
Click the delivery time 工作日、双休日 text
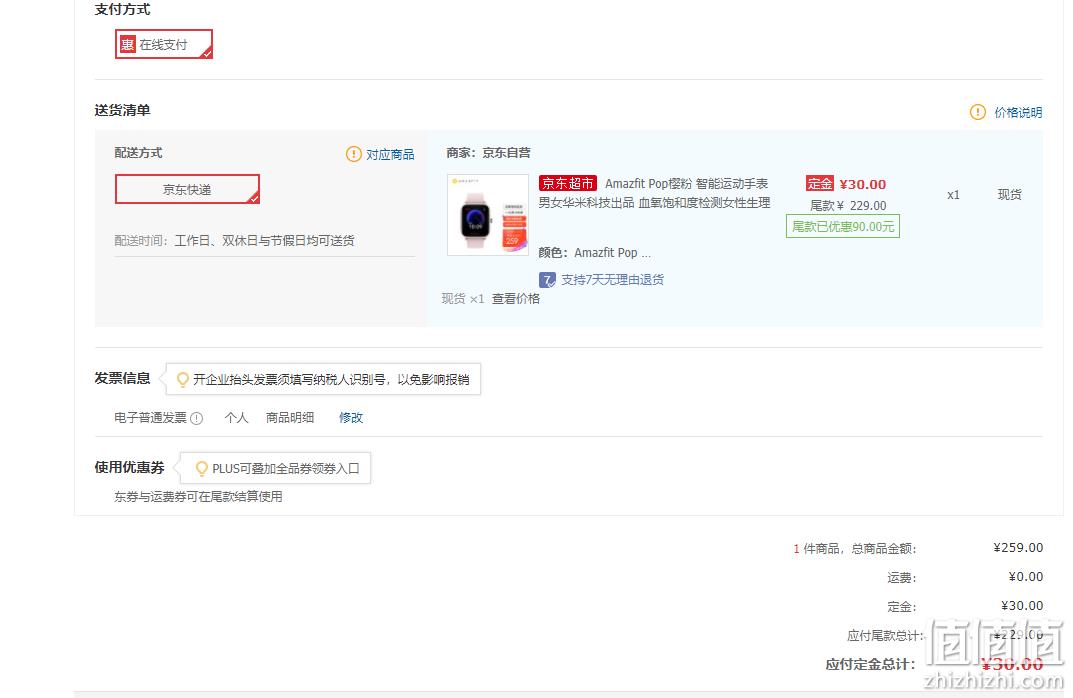tap(264, 240)
